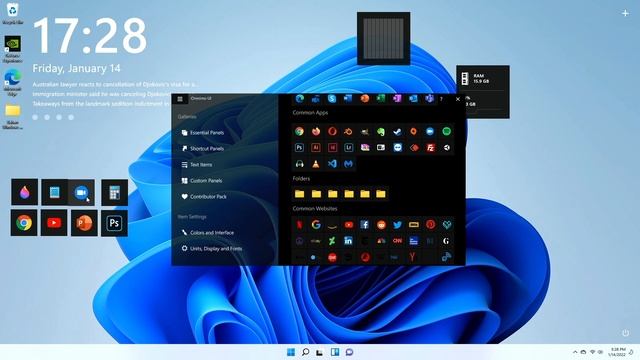Screen dimensions: 640x360
Task: Select the Steam icon under Common Apps
Action: point(397,131)
